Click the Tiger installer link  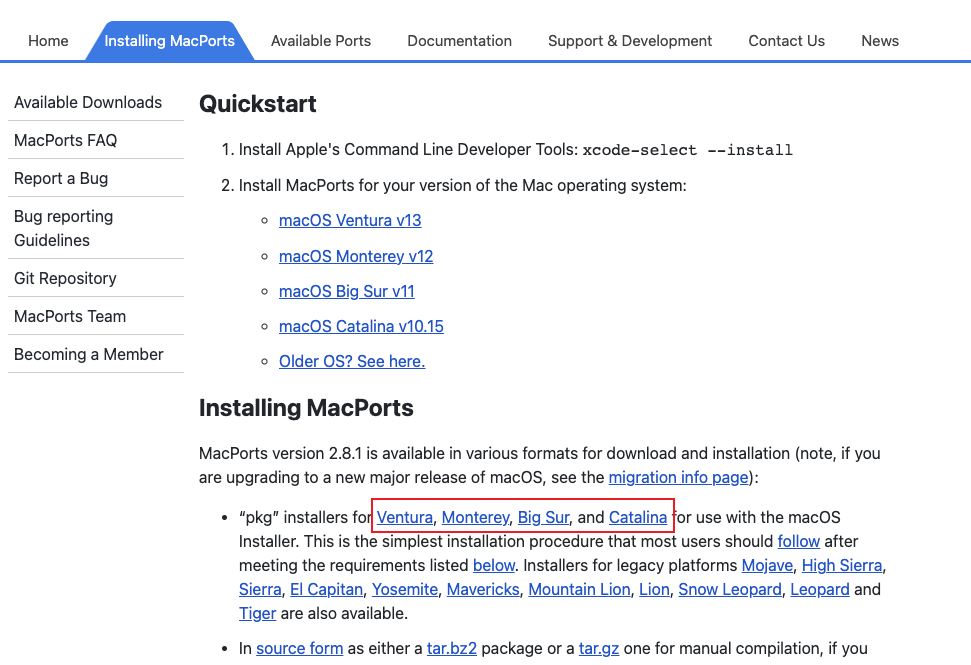click(258, 614)
